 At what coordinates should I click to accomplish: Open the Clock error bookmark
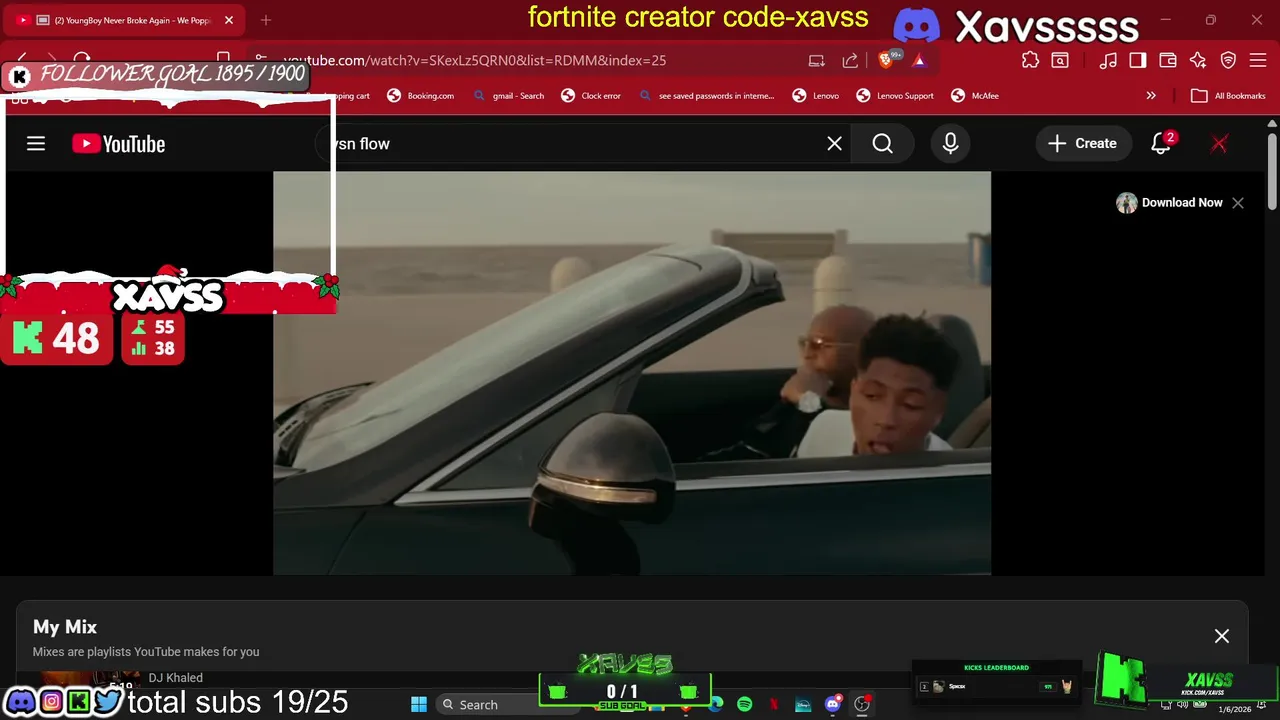(591, 96)
